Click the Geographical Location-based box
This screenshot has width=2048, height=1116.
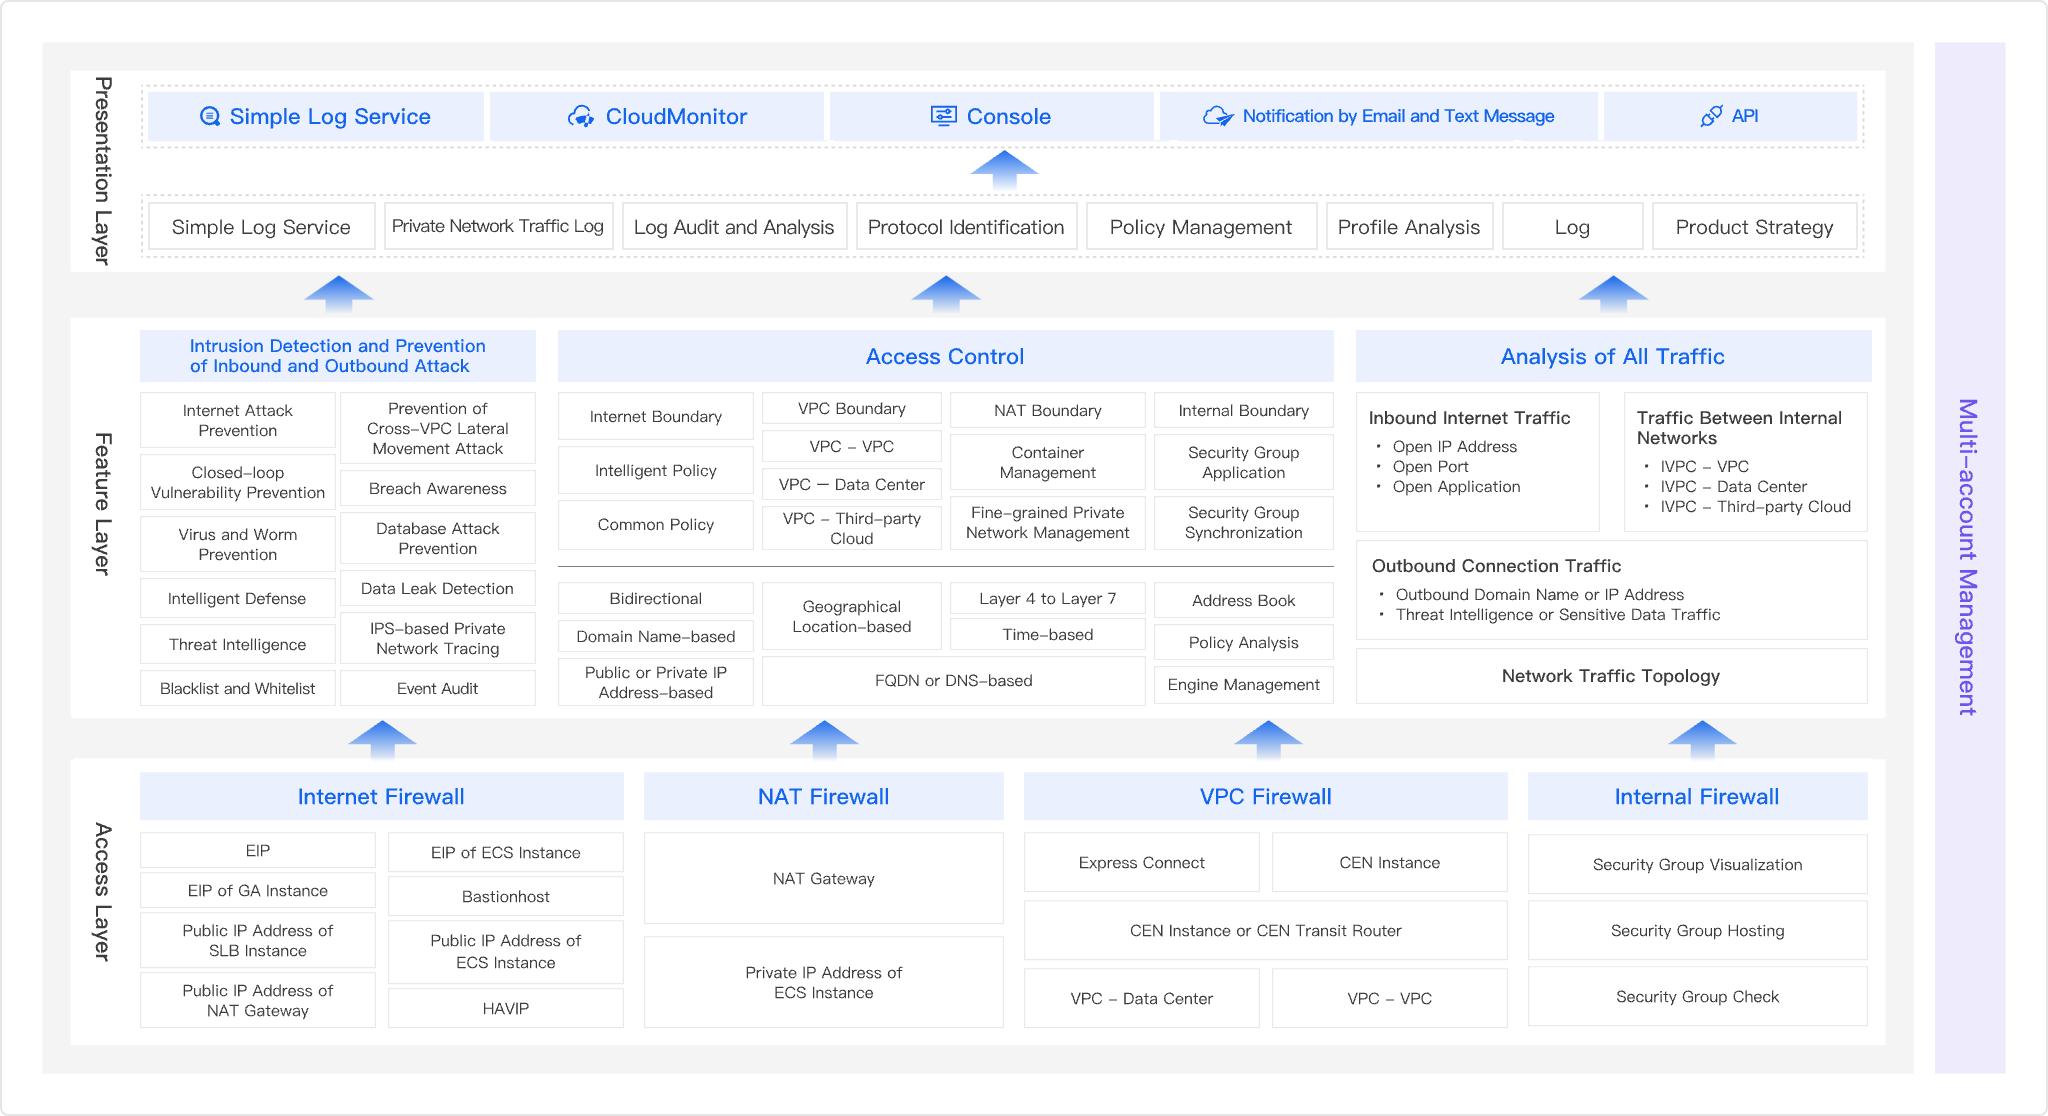pos(851,616)
